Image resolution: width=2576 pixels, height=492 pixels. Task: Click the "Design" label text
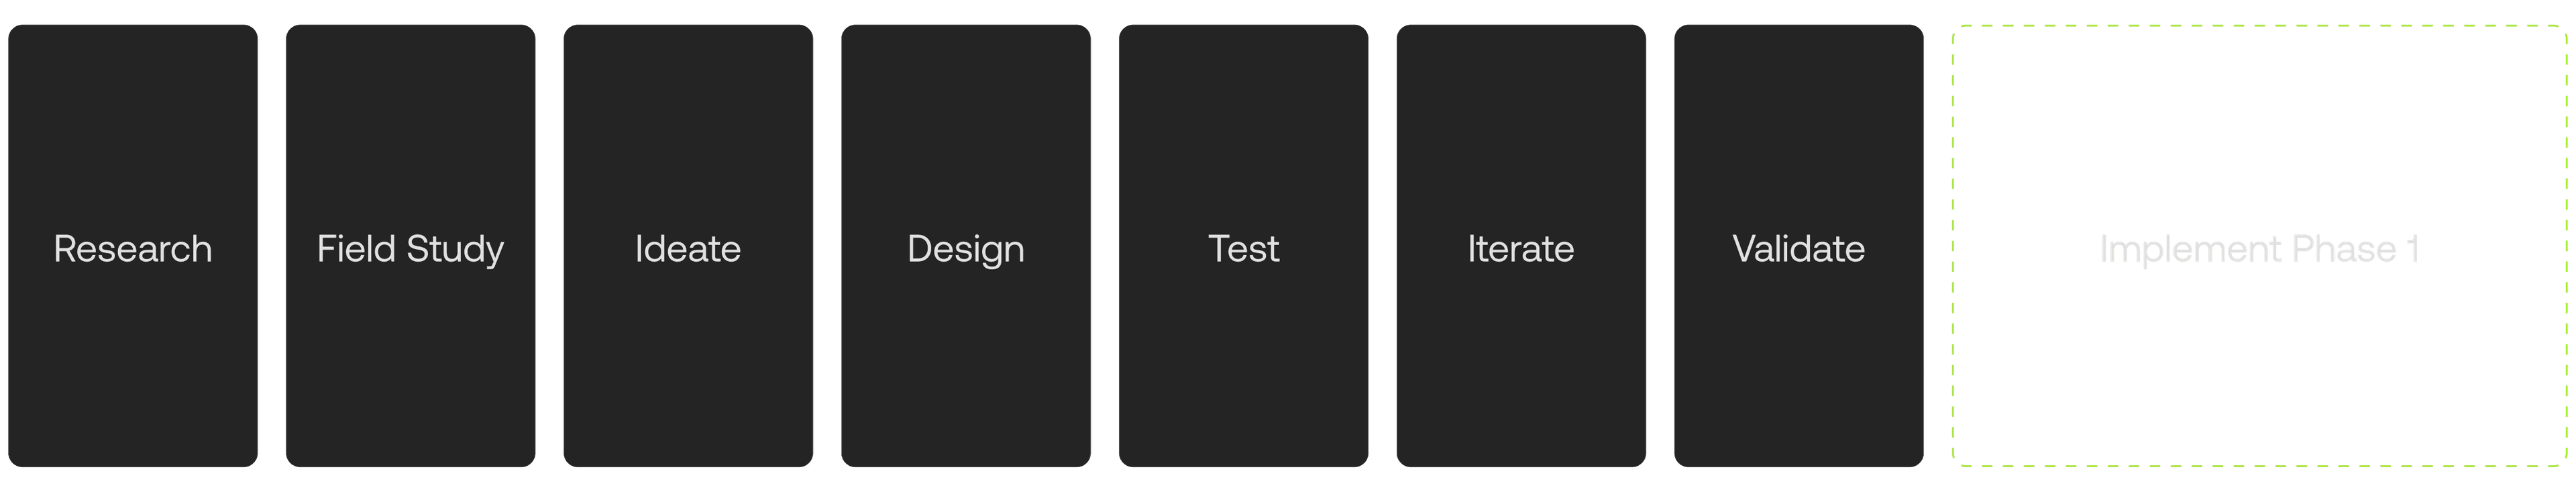point(965,248)
